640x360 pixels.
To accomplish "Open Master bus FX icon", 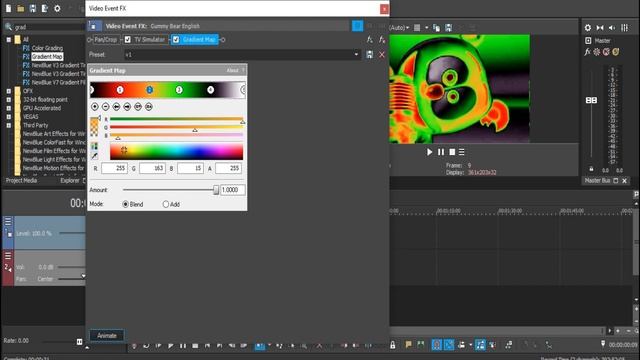I will (587, 52).
